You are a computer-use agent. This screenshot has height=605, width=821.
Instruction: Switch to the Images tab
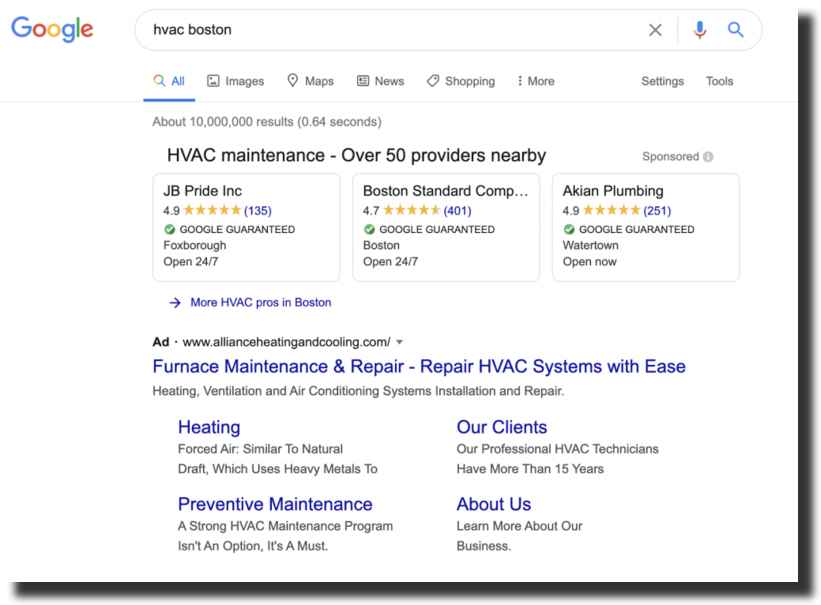(x=236, y=81)
